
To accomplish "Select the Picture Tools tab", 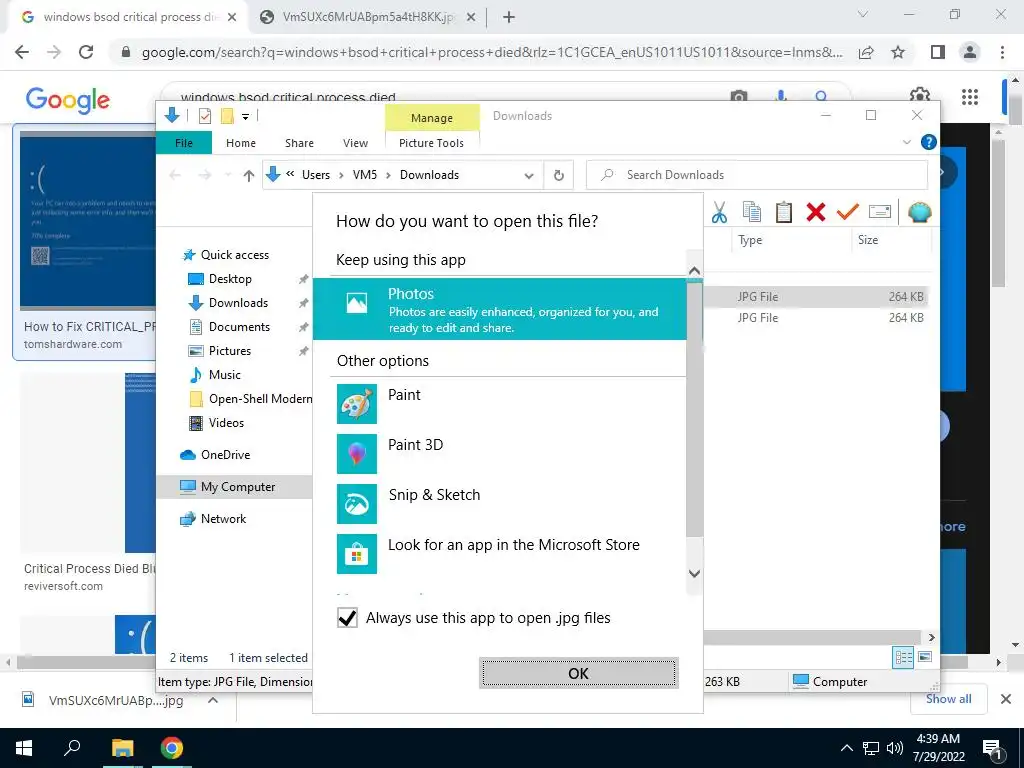I will click(x=432, y=143).
